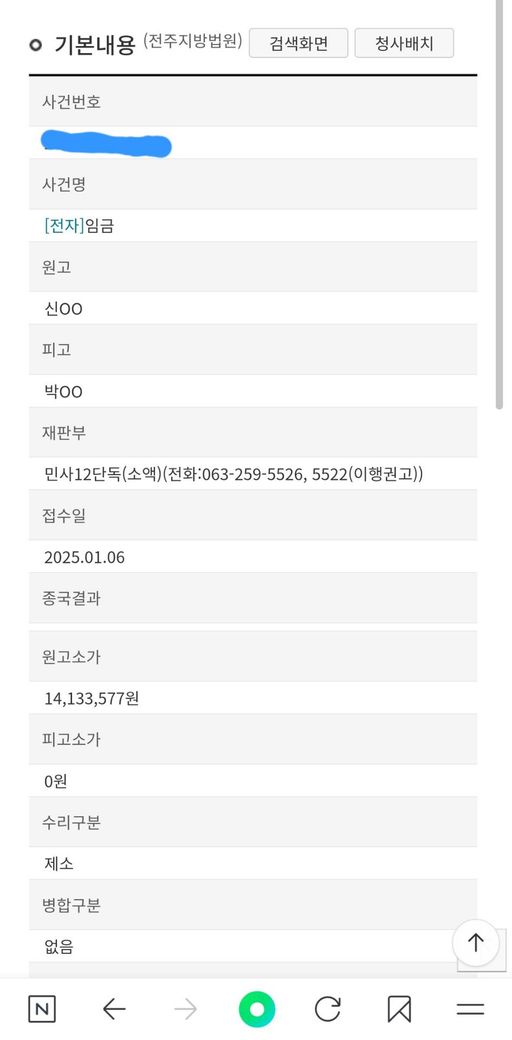
Task: Open the Naver home icon
Action: 42,1009
